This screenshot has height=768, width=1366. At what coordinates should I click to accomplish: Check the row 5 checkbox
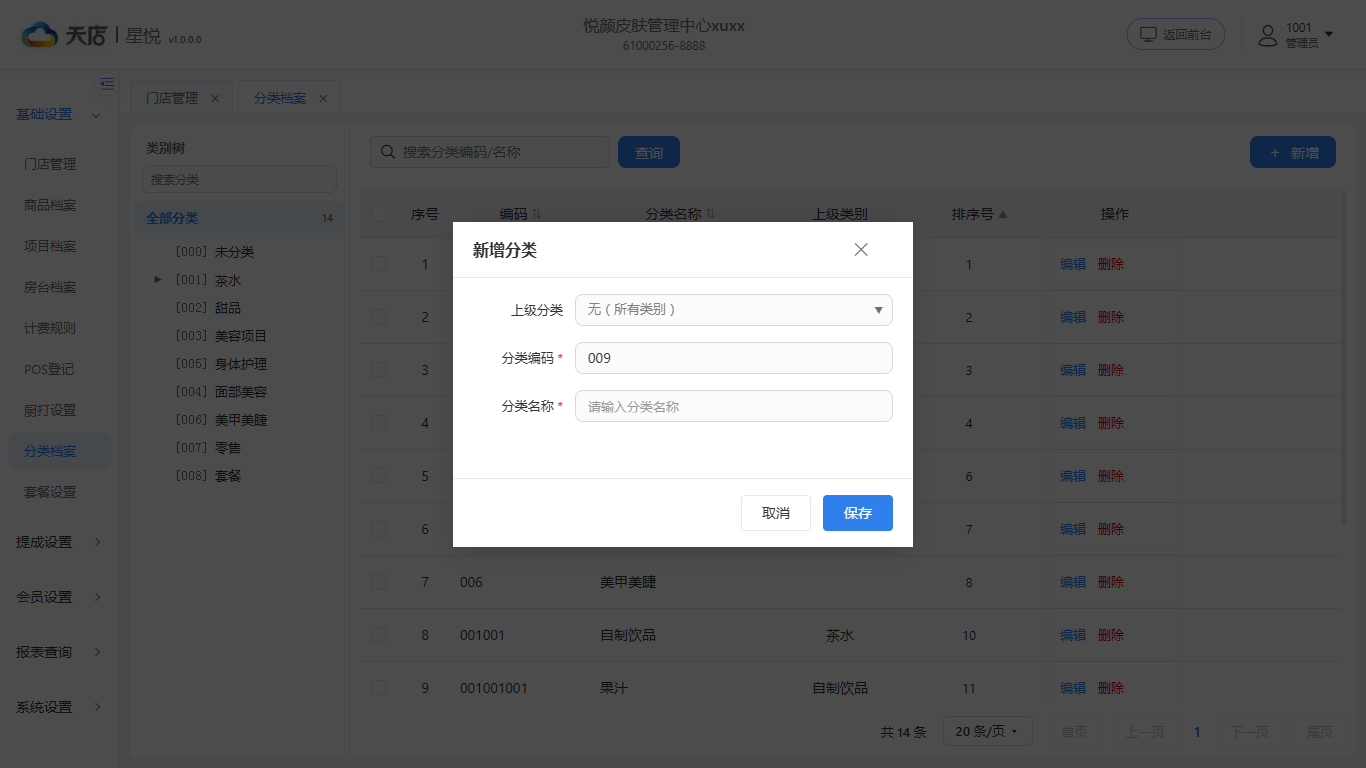point(379,476)
